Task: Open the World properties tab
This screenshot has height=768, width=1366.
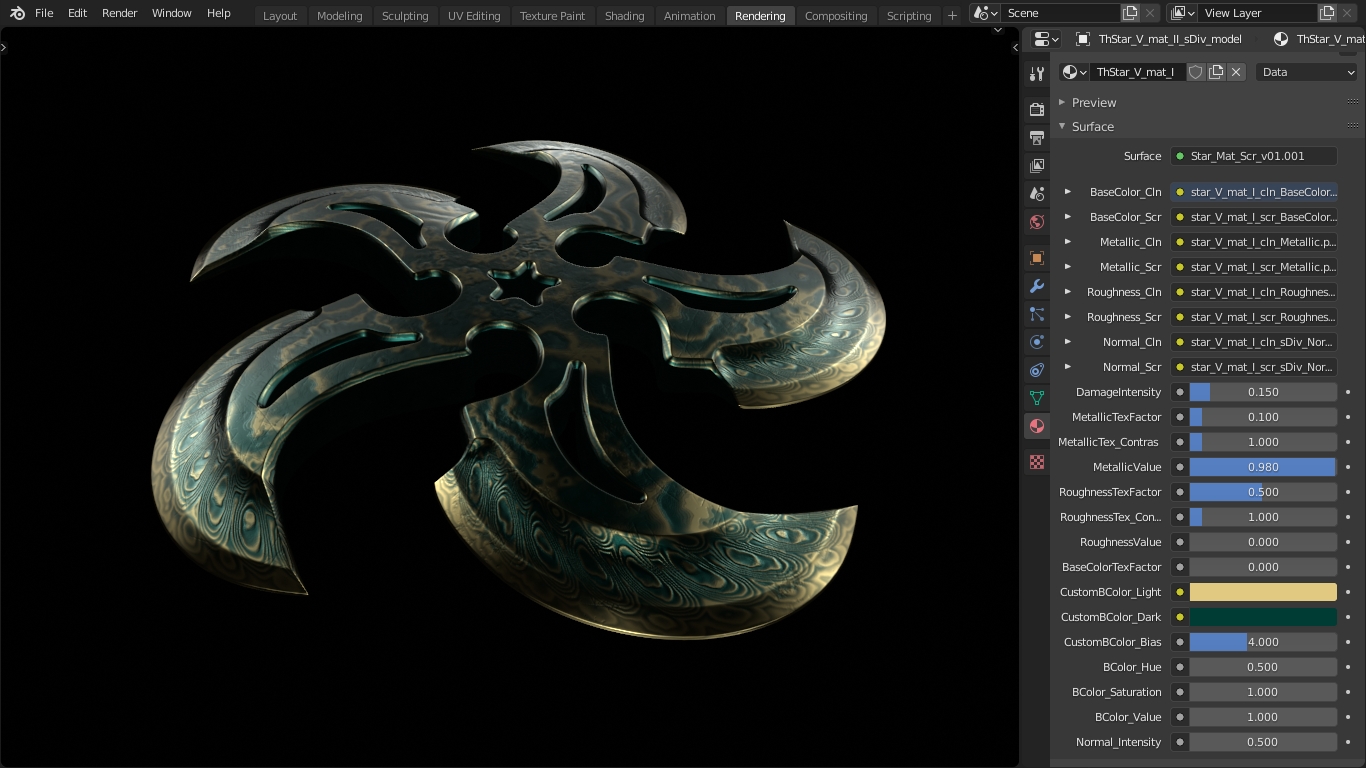Action: coord(1037,222)
